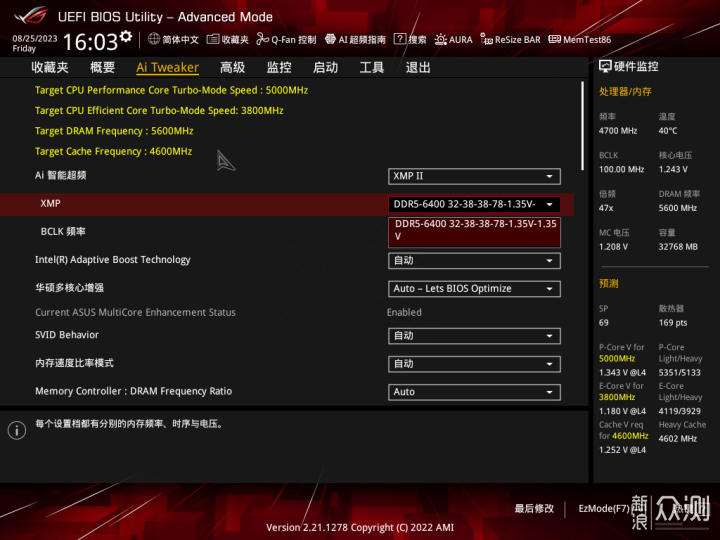
Task: Click the 4119/3929 E-Core value
Action: [x=680, y=411]
